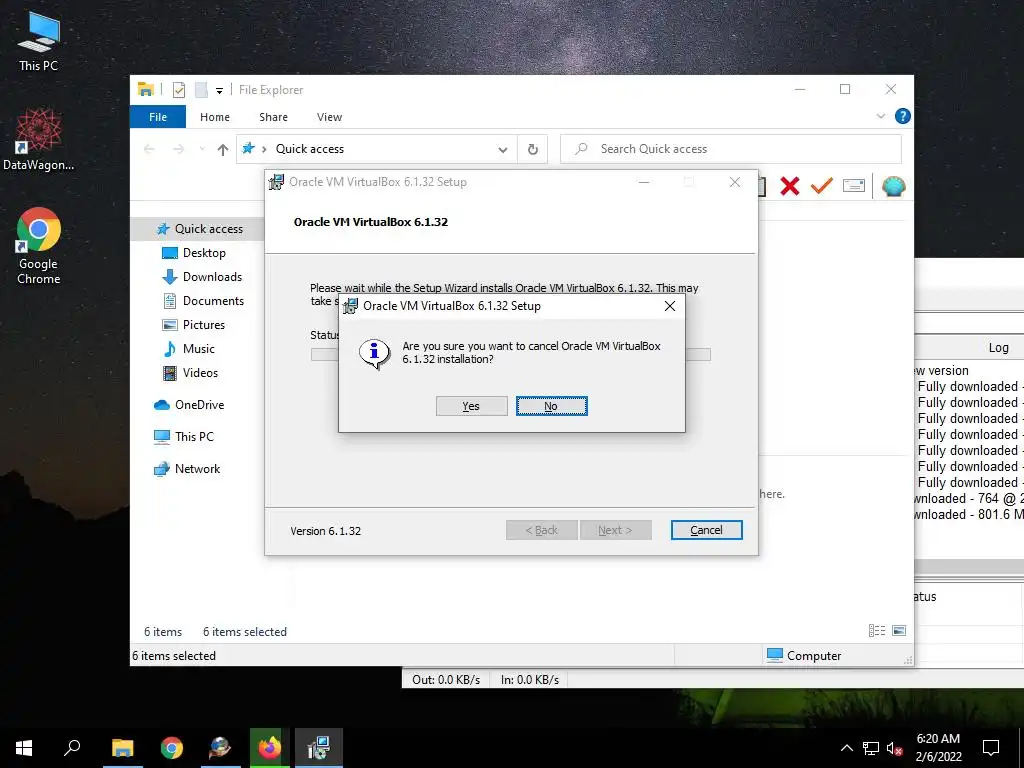
Task: Open the Customize Quick Access Toolbar dropdown
Action: [x=219, y=91]
